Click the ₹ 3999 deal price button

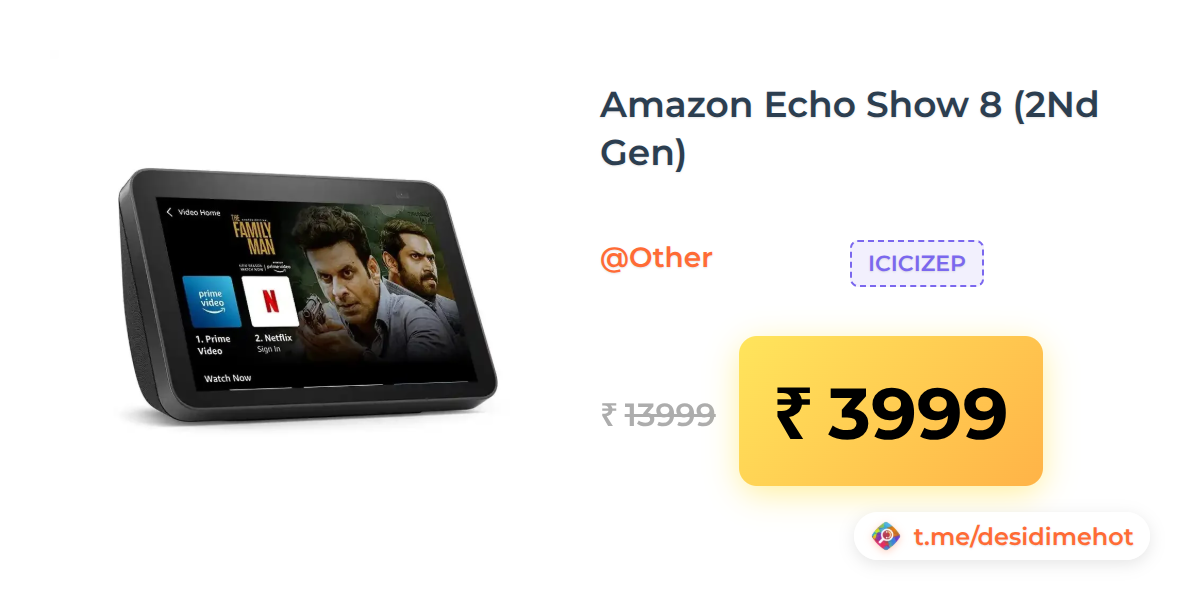[891, 411]
